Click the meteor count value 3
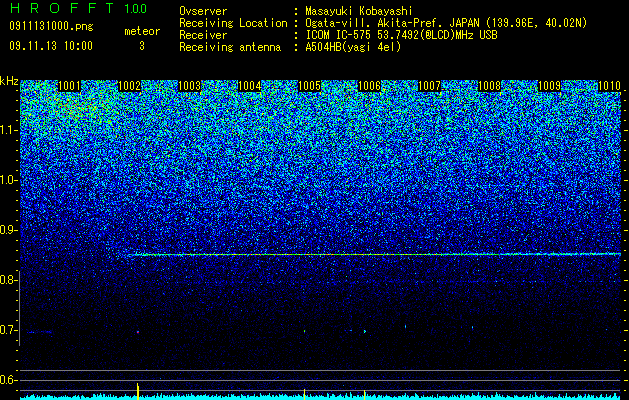This screenshot has width=629, height=400. (x=142, y=46)
